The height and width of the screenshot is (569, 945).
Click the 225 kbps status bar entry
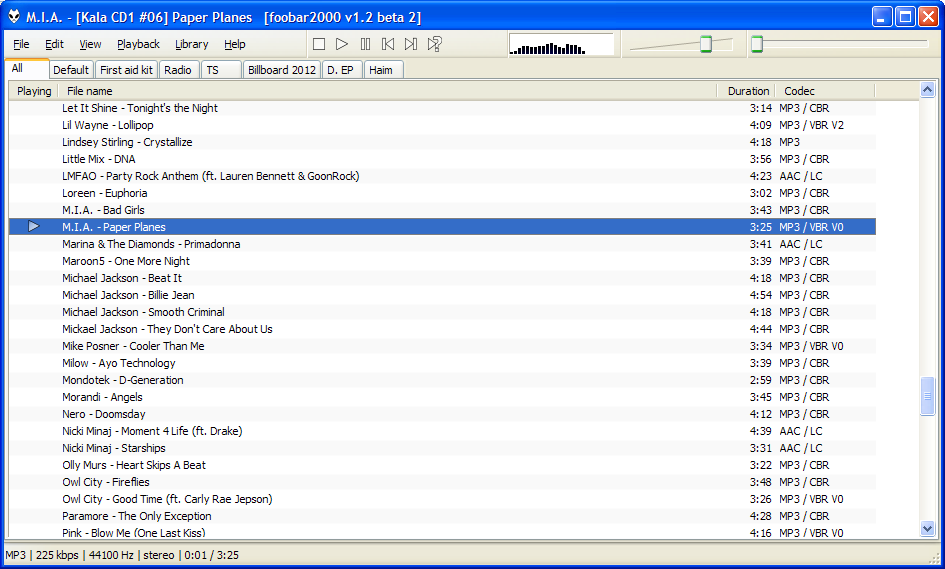[57, 555]
